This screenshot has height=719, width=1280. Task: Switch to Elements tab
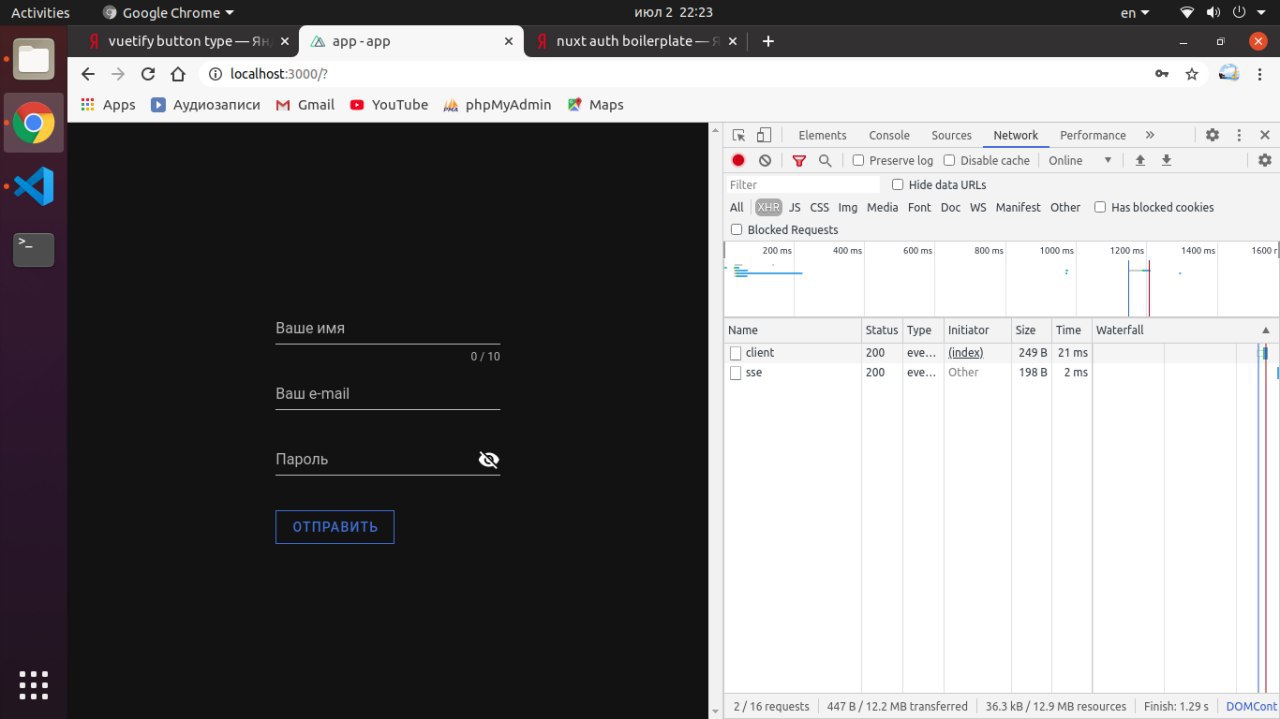click(822, 135)
